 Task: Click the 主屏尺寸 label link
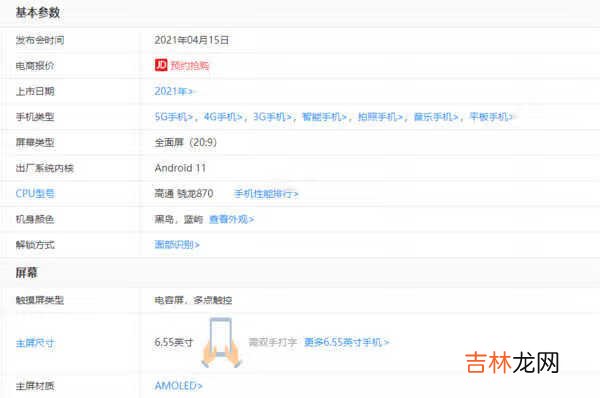point(35,343)
